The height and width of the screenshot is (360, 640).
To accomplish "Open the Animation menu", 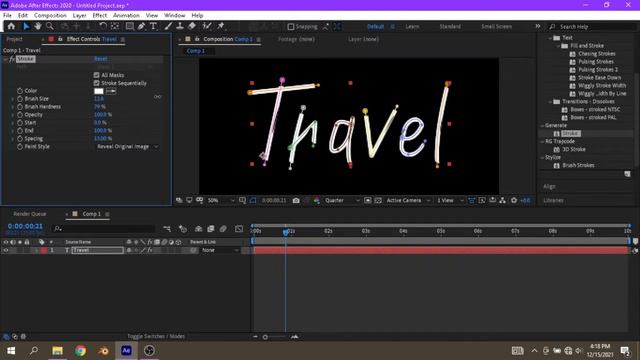I will tap(126, 15).
